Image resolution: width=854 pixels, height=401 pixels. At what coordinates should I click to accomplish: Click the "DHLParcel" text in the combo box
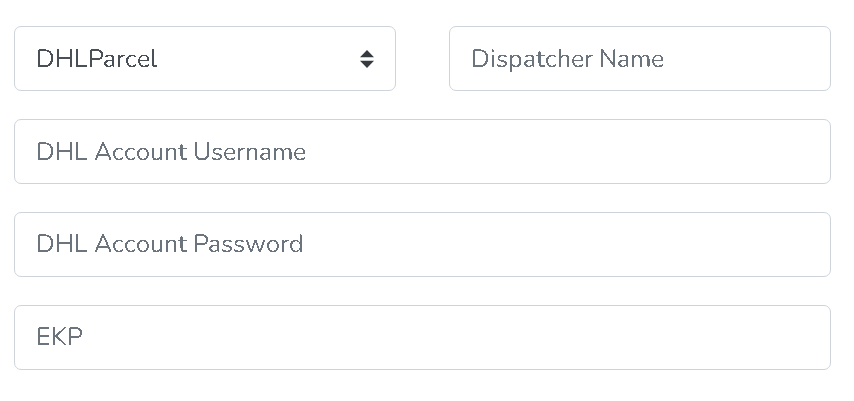pyautogui.click(x=97, y=59)
